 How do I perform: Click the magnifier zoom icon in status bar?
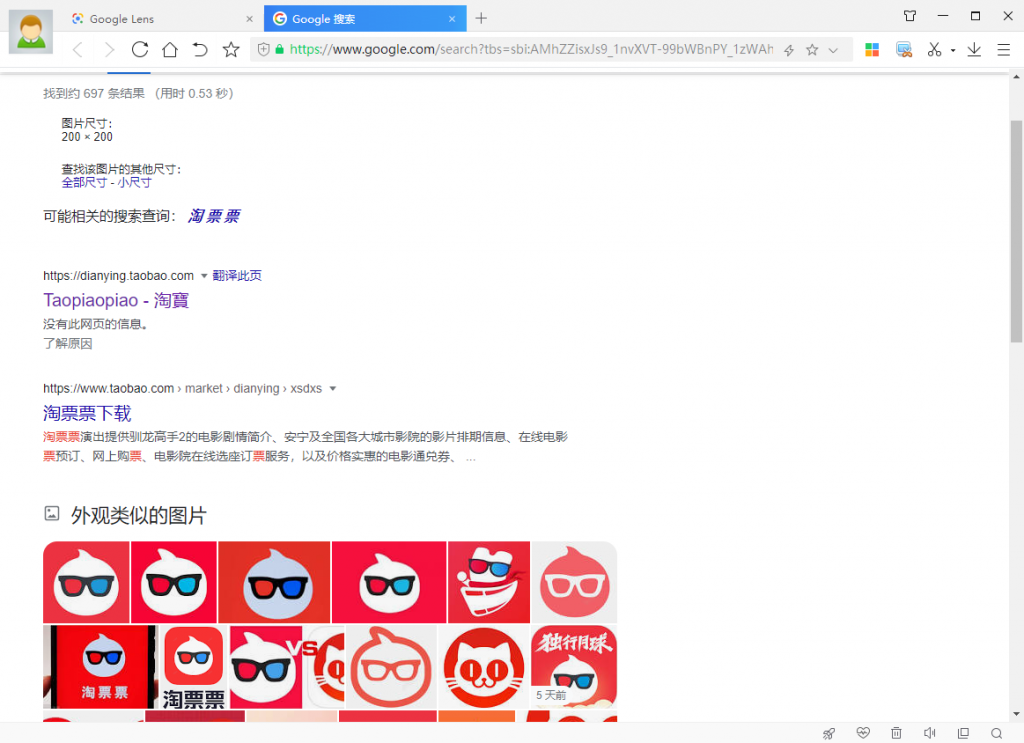pos(997,733)
